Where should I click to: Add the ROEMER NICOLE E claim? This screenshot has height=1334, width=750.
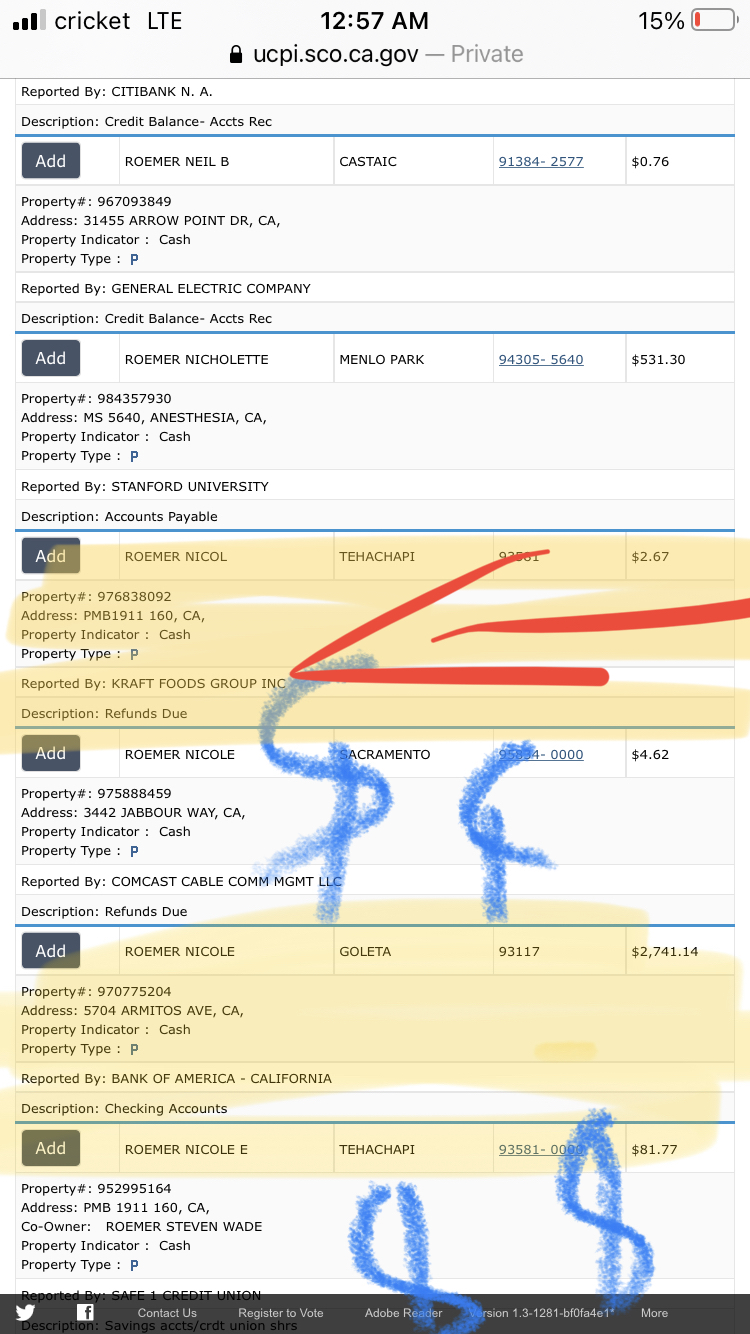(x=51, y=1148)
